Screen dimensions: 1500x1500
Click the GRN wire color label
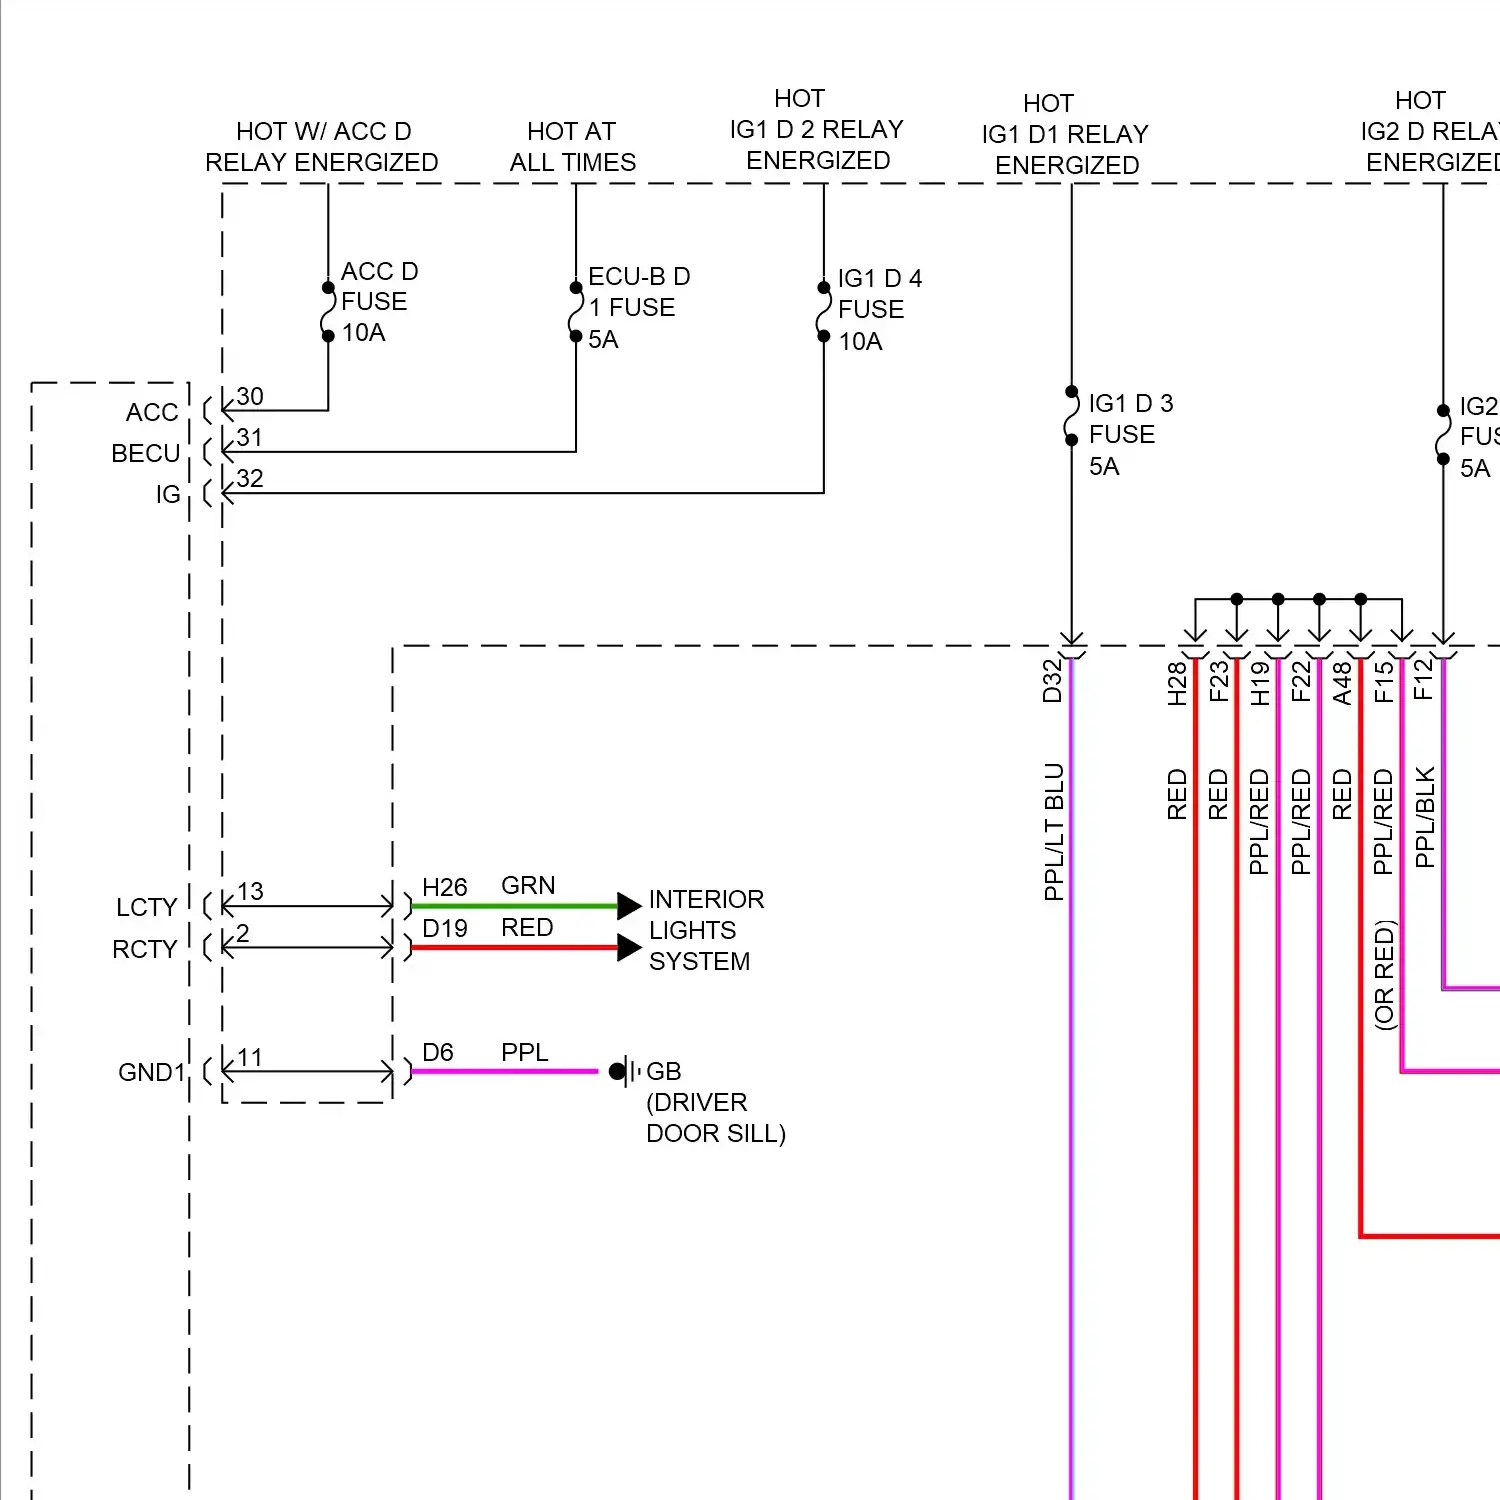(x=528, y=886)
